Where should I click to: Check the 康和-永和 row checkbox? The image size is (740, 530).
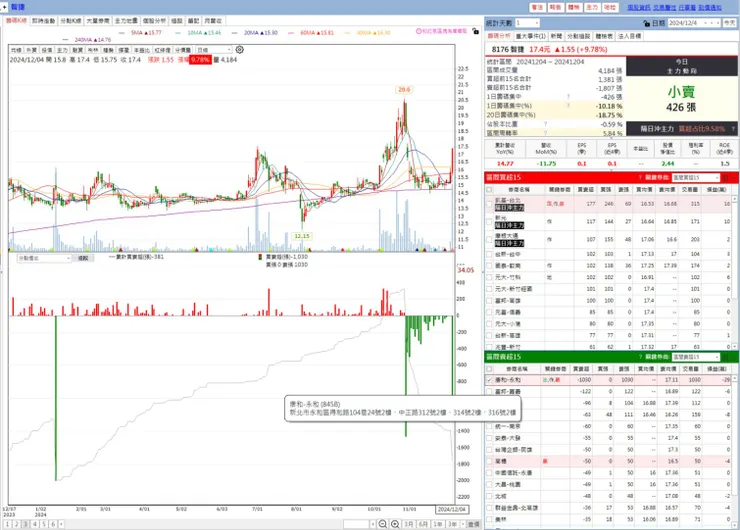coord(489,380)
